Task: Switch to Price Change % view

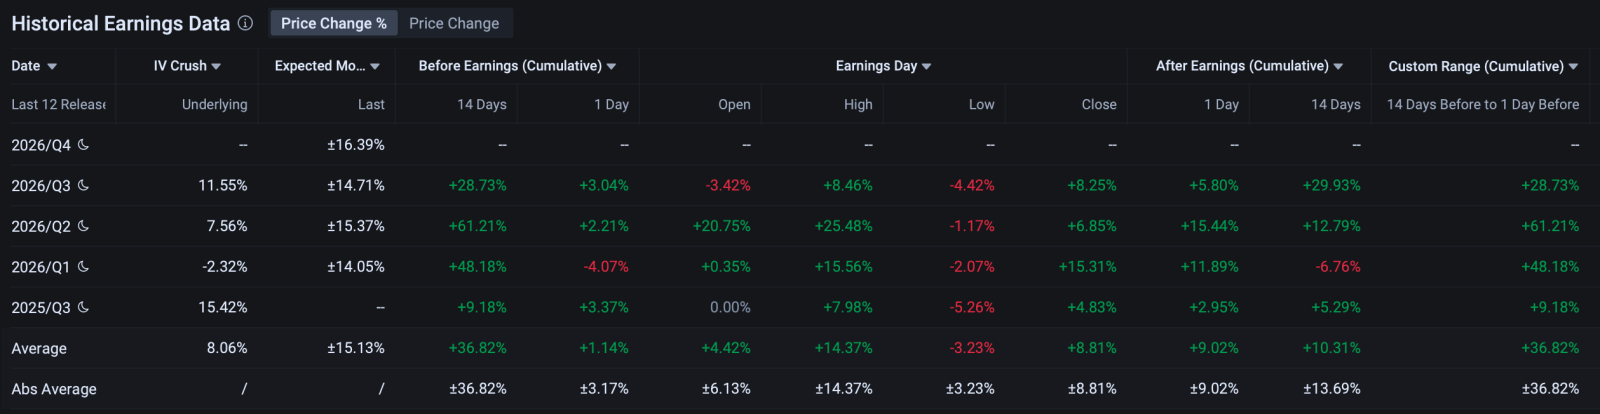Action: coord(334,23)
